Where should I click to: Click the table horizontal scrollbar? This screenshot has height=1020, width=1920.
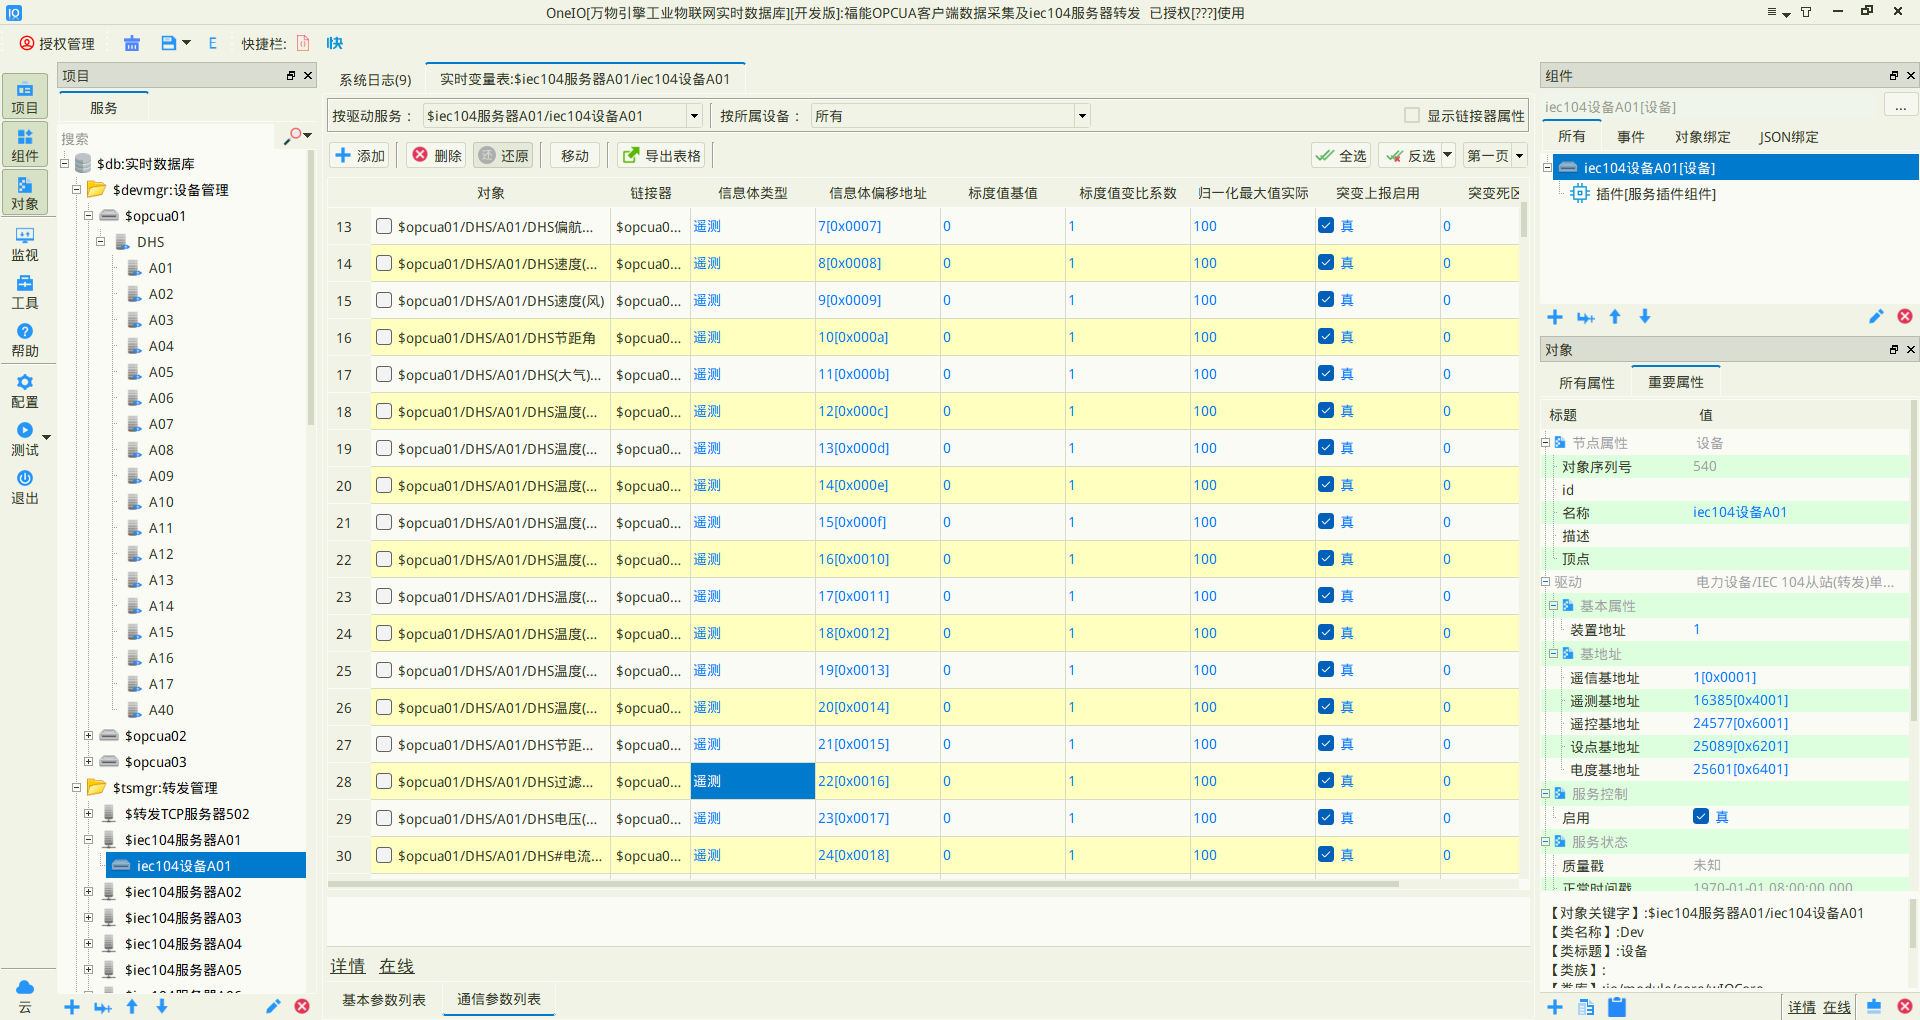point(863,885)
